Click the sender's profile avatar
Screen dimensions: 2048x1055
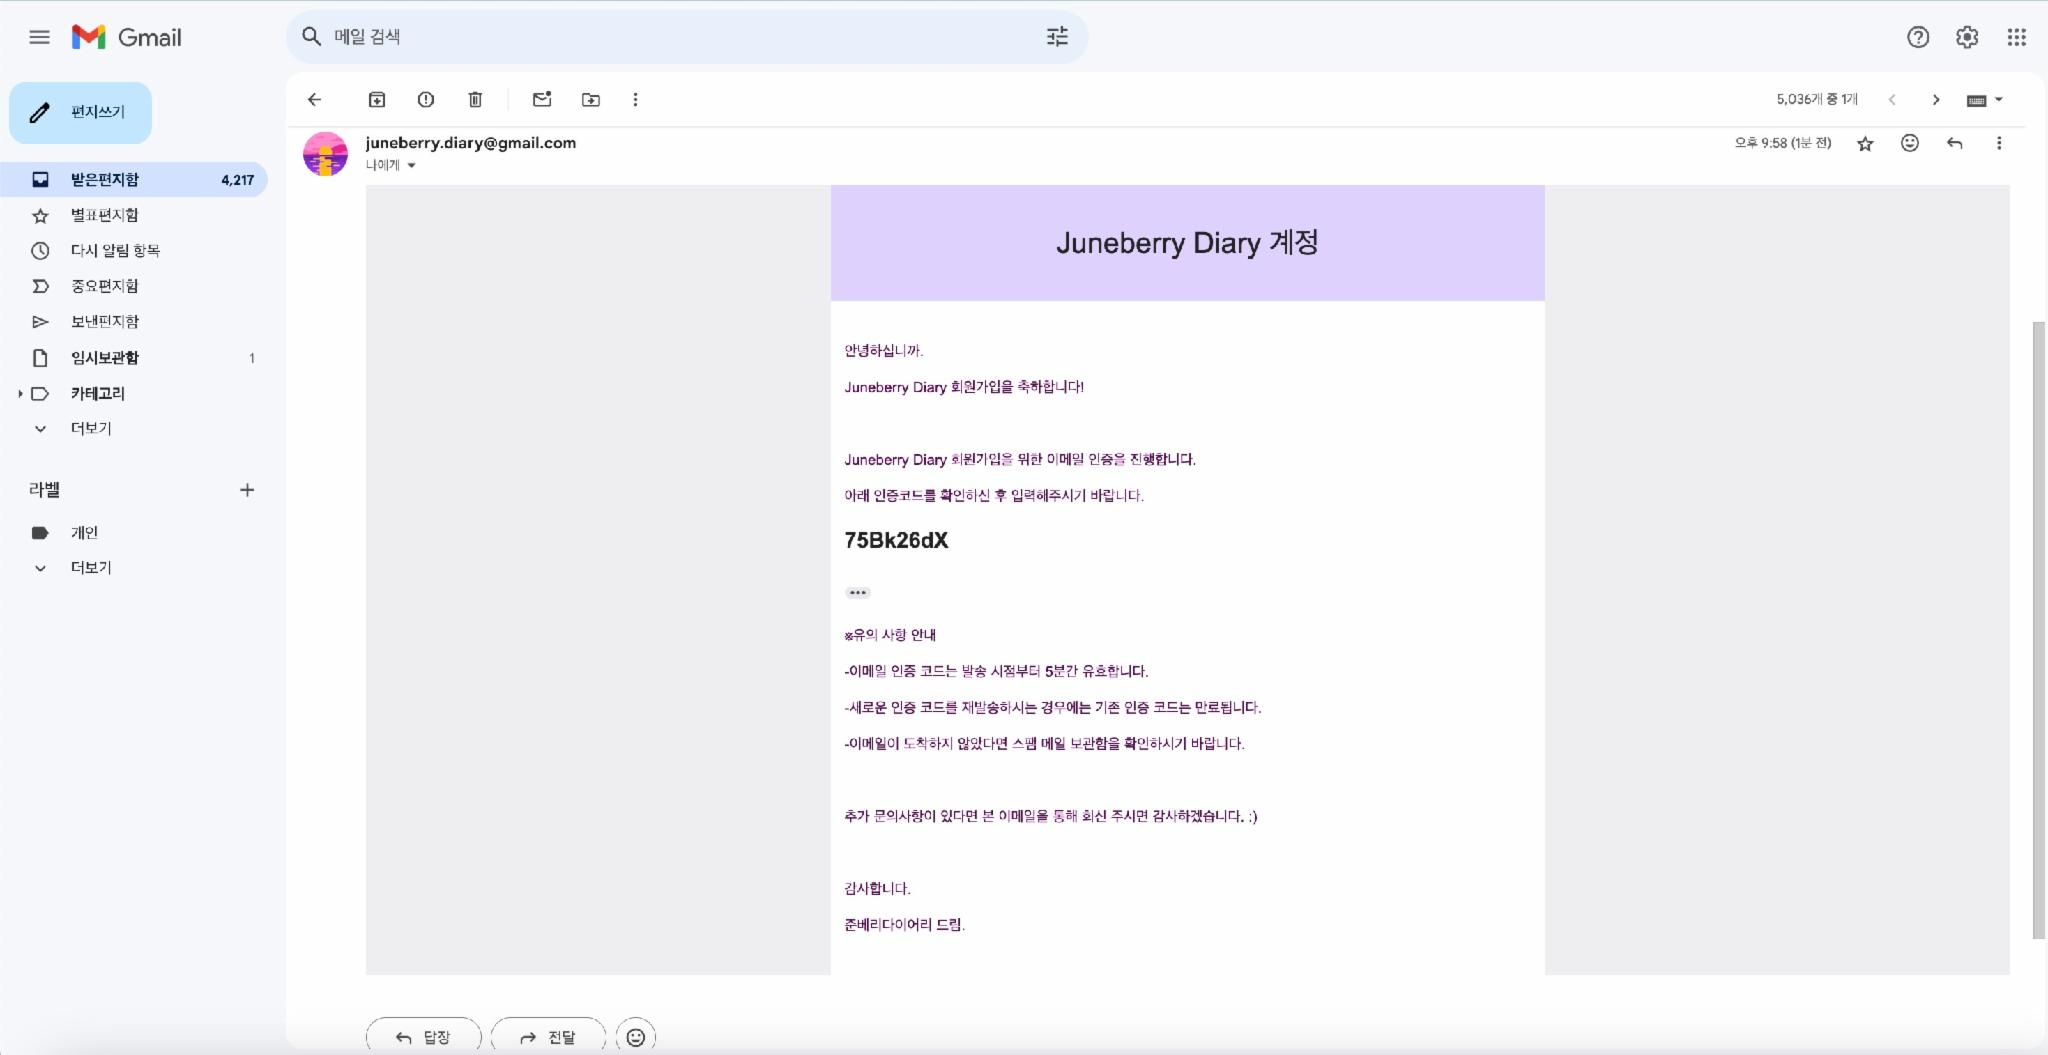pyautogui.click(x=325, y=154)
